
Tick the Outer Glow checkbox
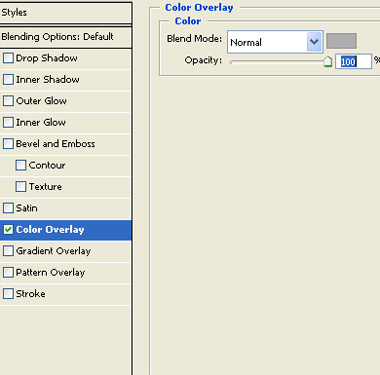click(x=8, y=101)
